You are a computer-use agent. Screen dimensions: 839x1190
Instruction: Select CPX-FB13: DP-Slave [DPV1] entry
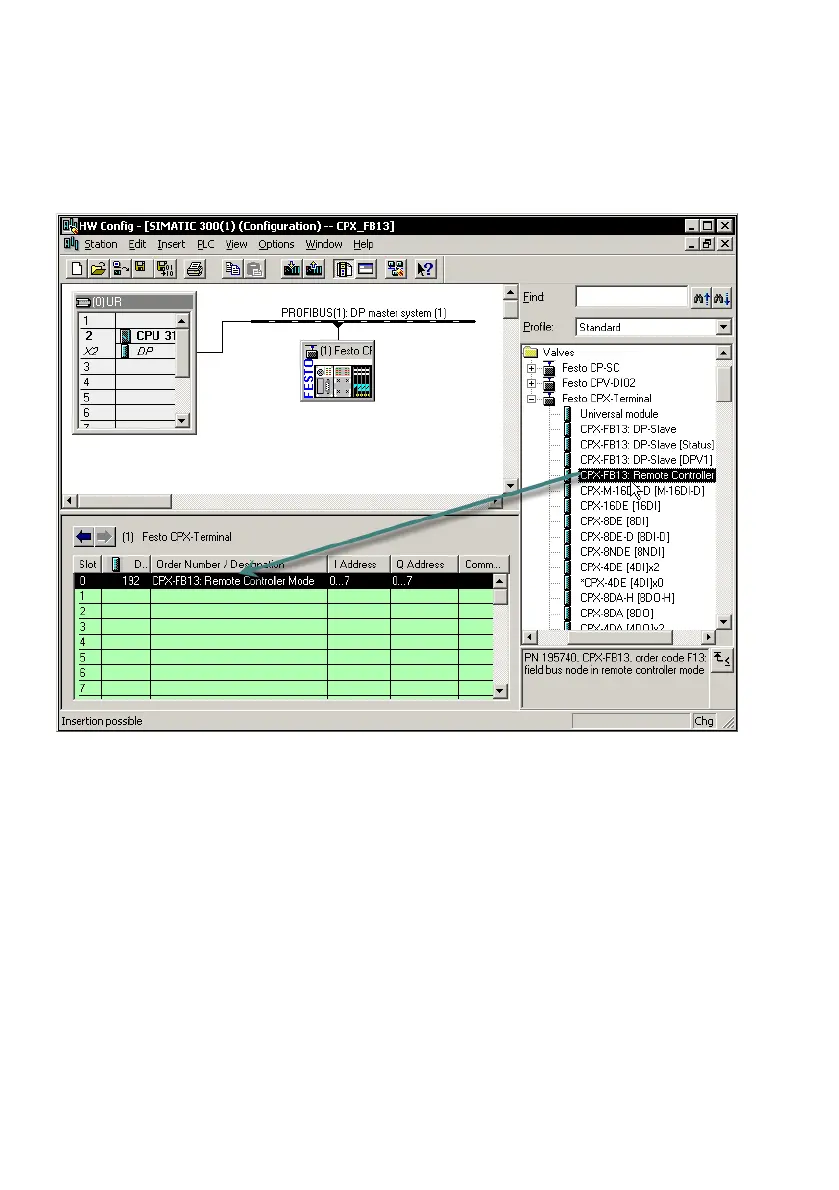[646, 460]
